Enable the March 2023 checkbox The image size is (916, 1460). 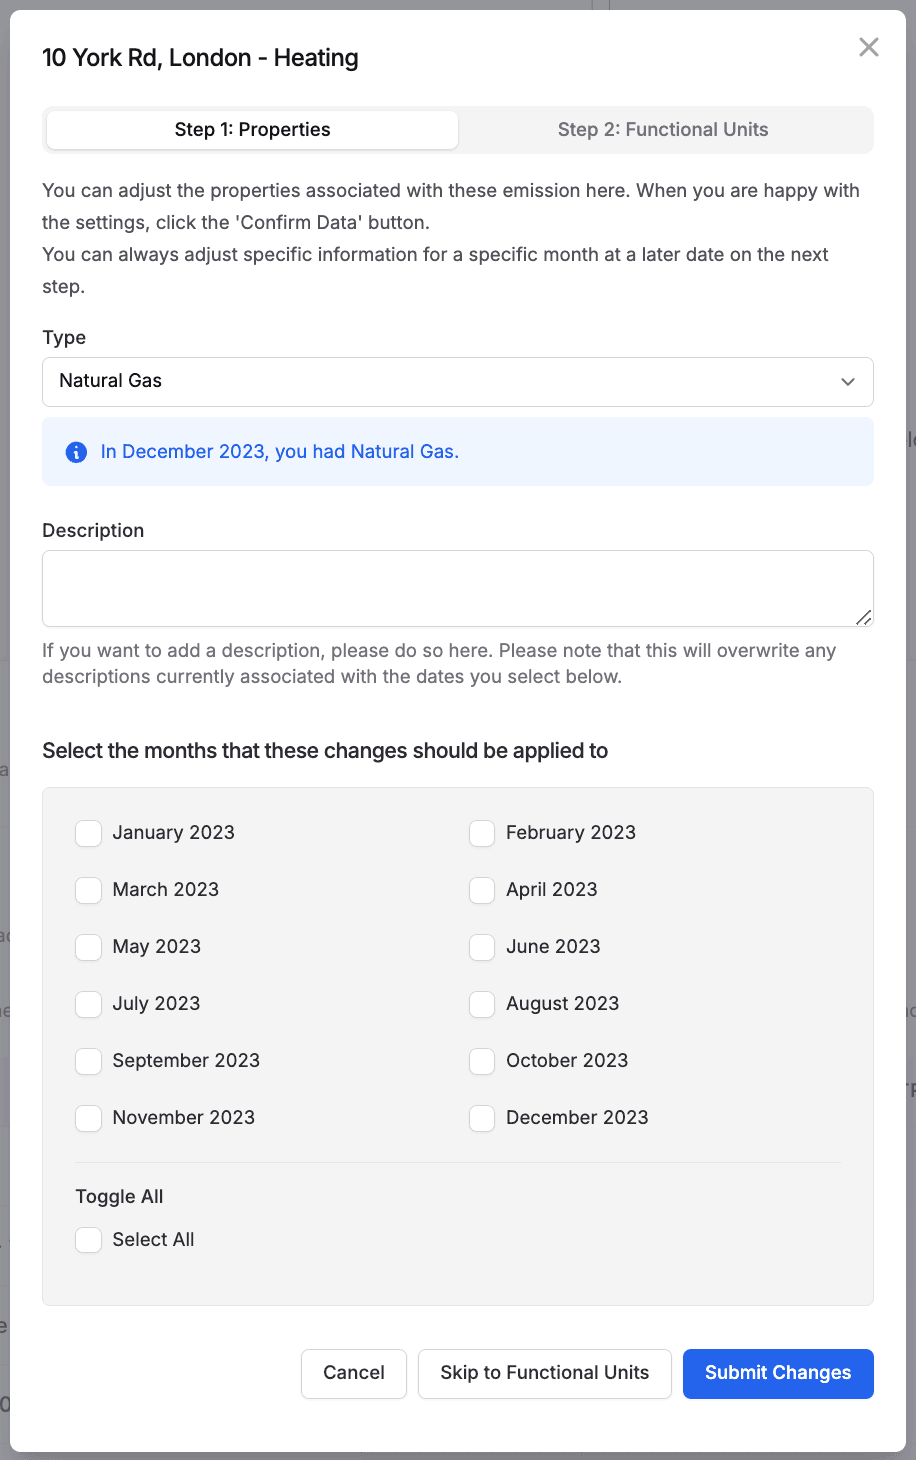tap(89, 890)
